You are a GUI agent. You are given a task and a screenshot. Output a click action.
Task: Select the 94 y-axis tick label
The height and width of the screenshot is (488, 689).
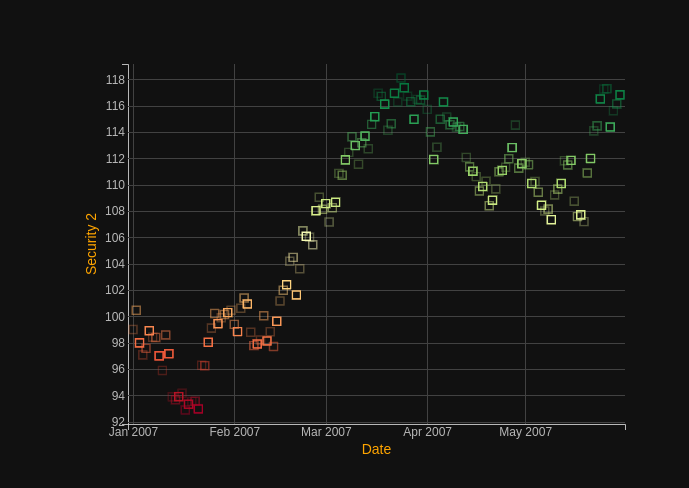click(118, 396)
